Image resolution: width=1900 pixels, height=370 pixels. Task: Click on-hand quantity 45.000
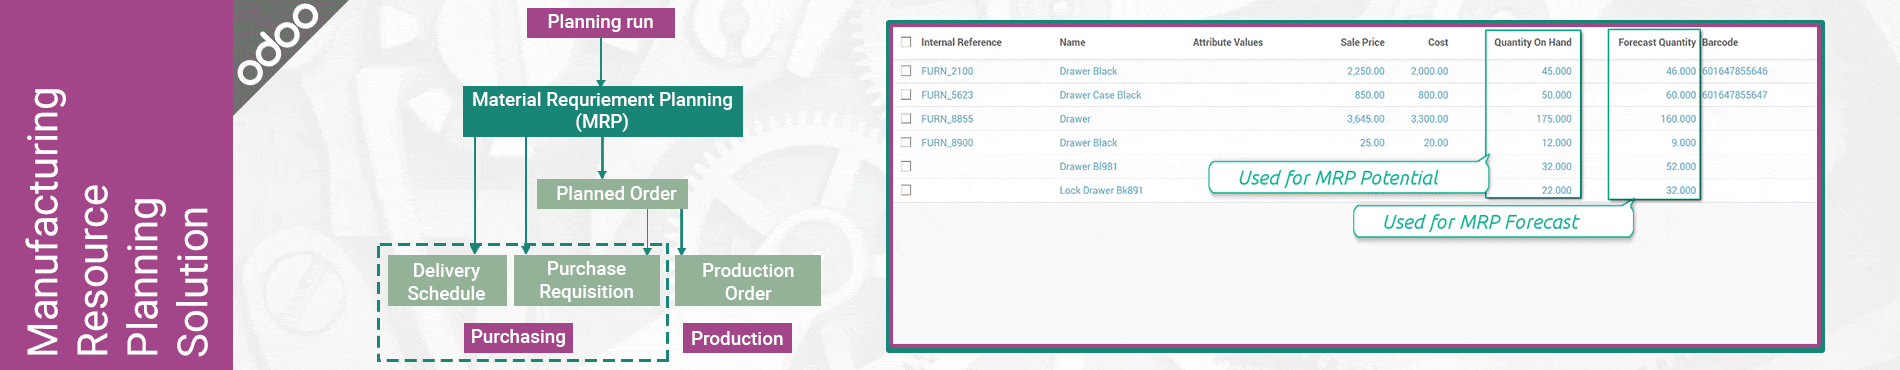[x=1556, y=71]
